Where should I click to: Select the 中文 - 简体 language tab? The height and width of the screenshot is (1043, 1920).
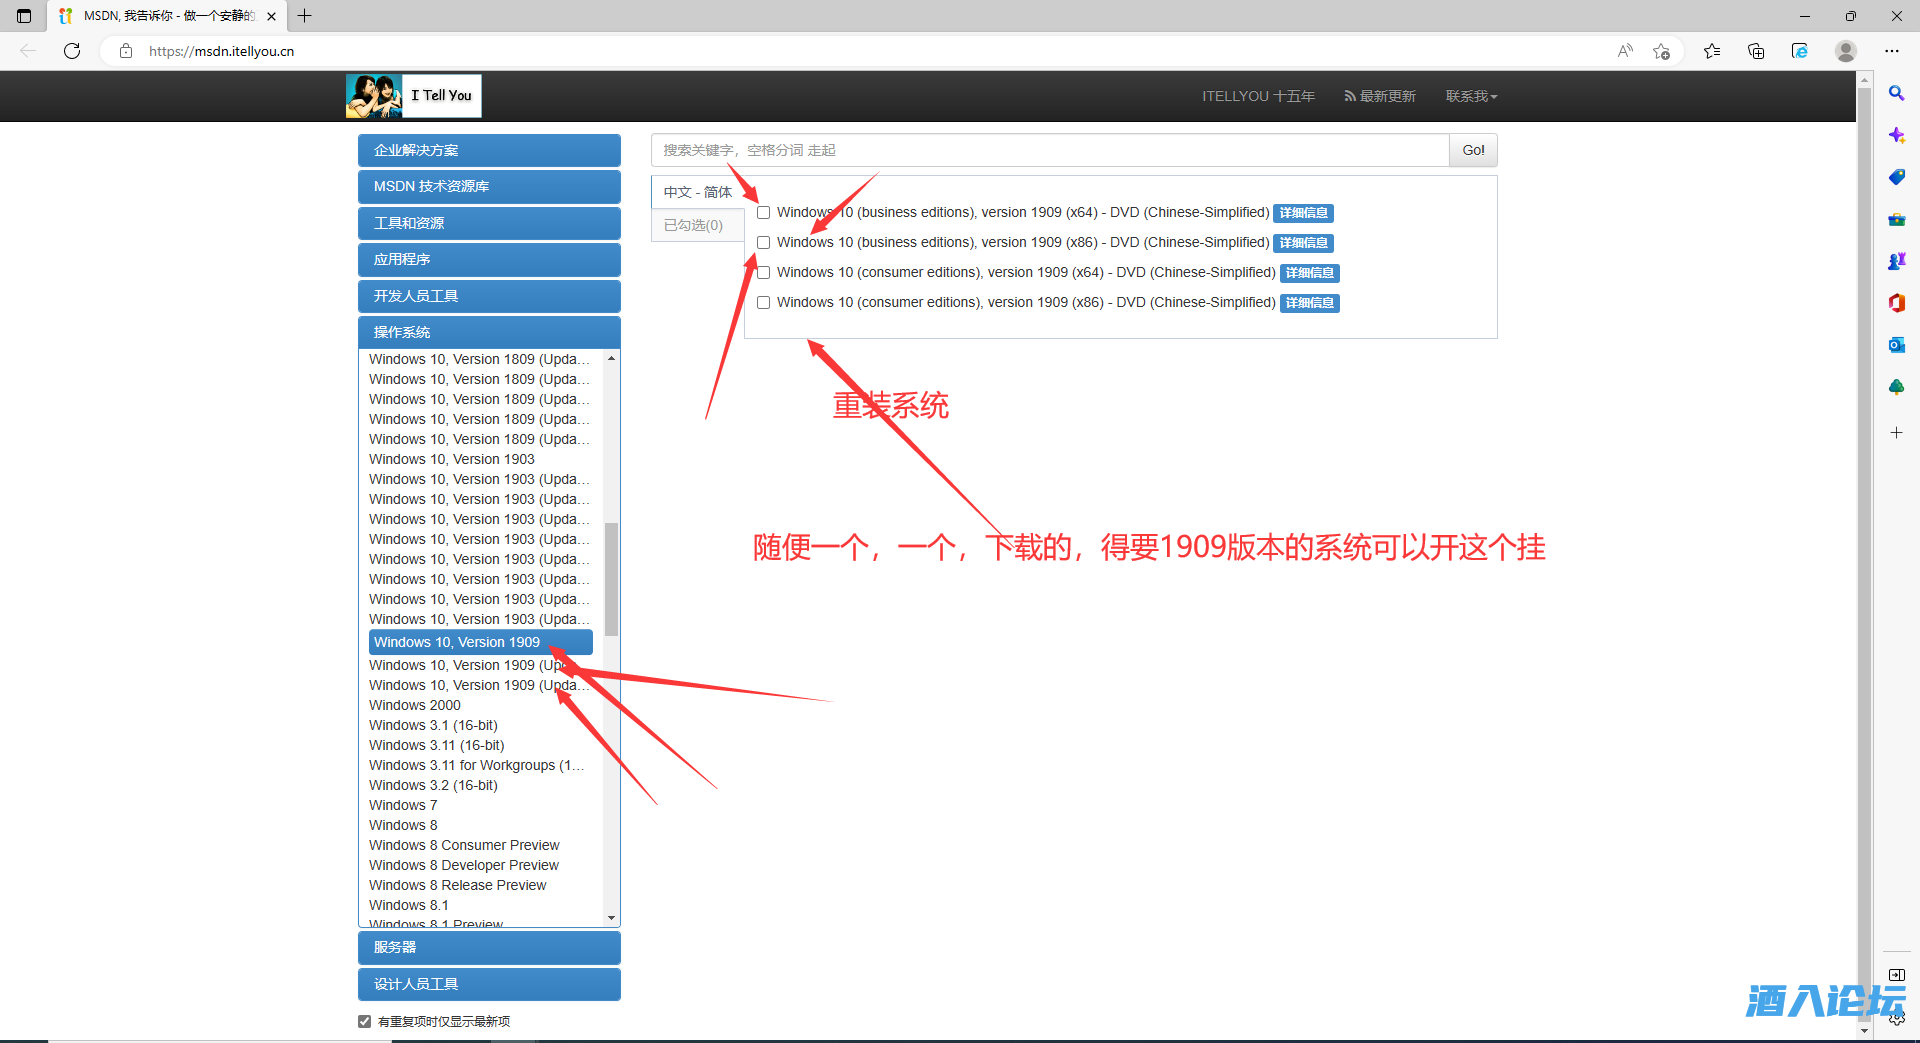(x=698, y=192)
